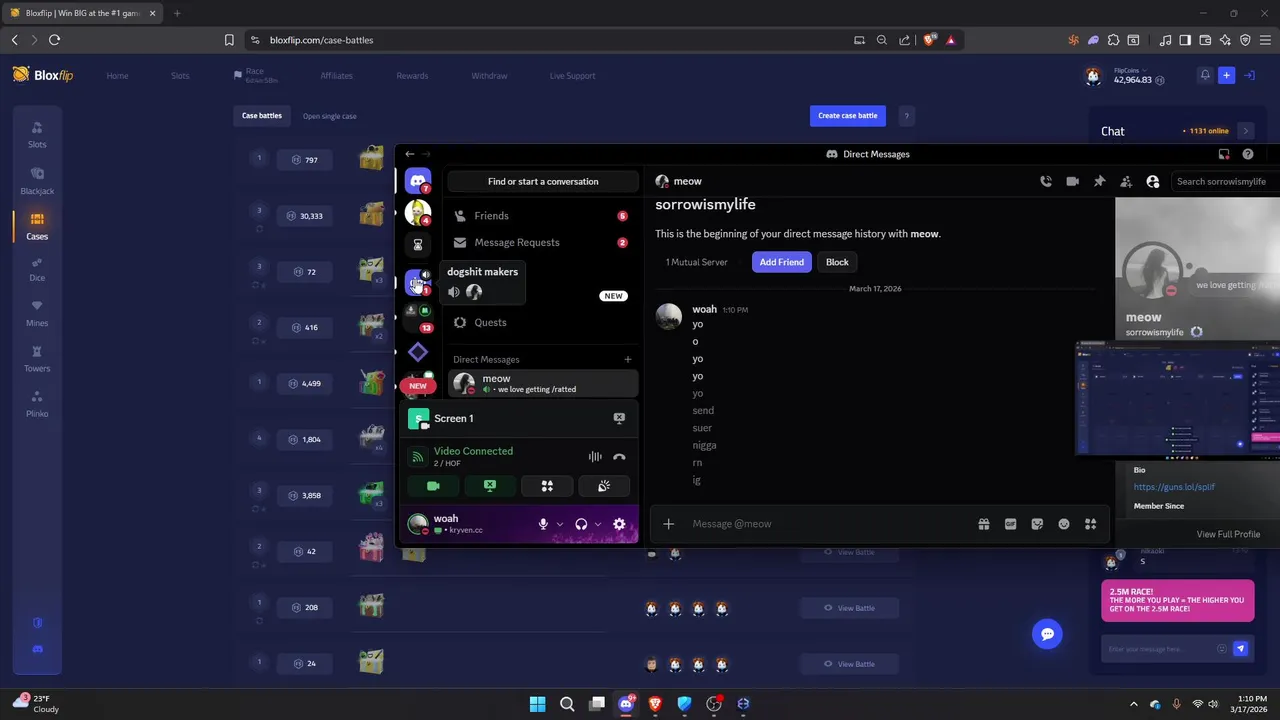Open activities launcher in voice panel
Image resolution: width=1280 pixels, height=720 pixels.
coord(547,486)
